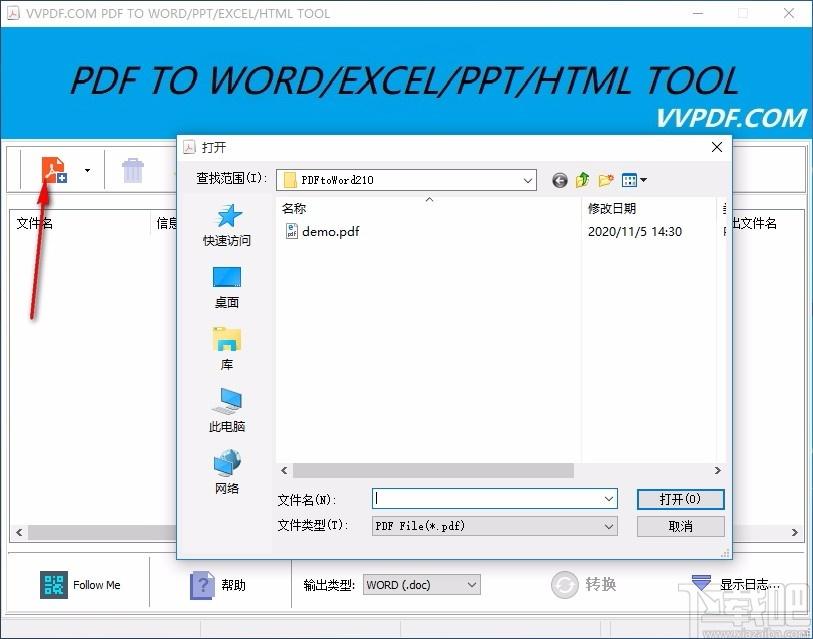
Task: Select 库 in sidebar
Action: click(227, 349)
